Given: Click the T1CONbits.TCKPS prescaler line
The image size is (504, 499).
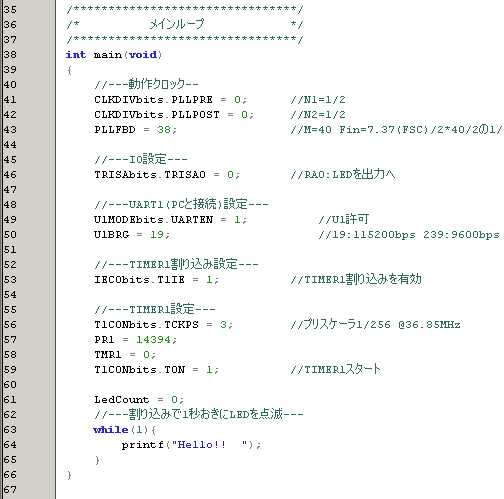Looking at the screenshot, I should pos(163,325).
